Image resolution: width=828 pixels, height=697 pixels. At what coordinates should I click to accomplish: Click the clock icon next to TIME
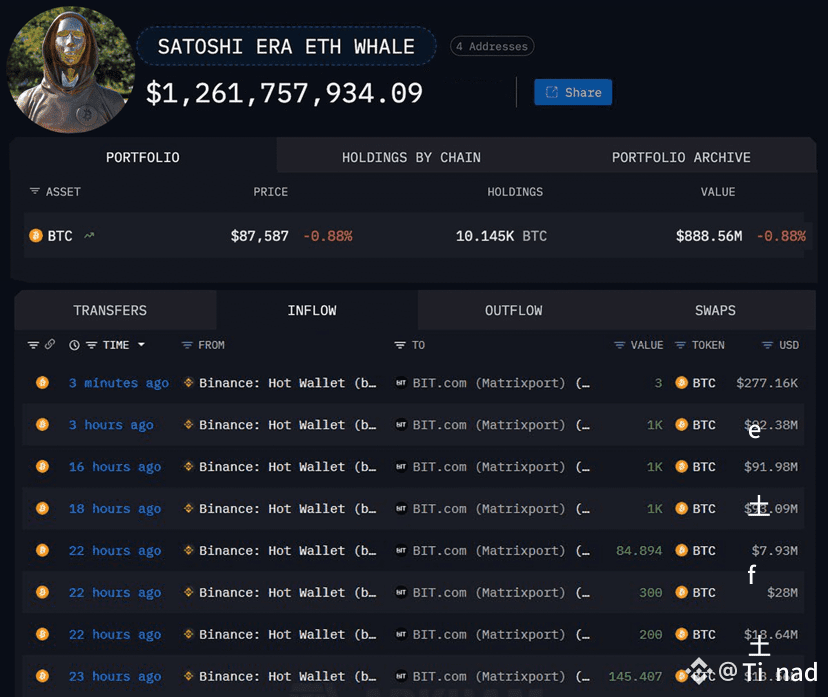pyautogui.click(x=74, y=345)
